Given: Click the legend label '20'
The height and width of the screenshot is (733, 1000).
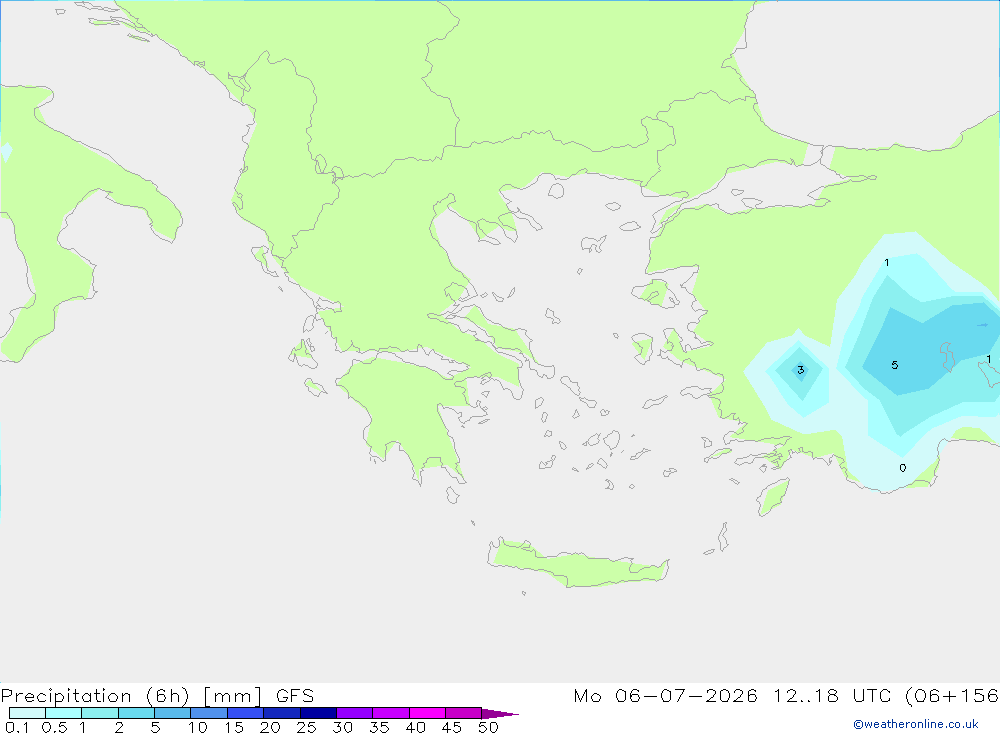Looking at the screenshot, I should click(x=270, y=727).
